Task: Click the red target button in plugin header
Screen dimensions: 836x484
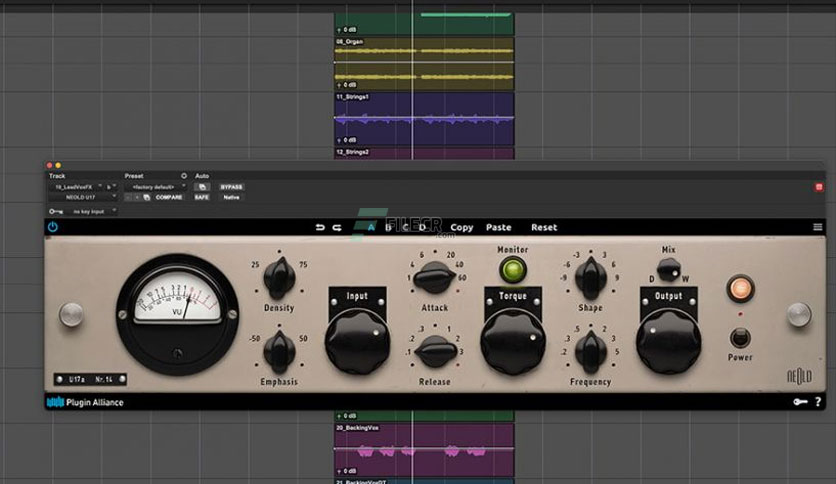Action: [819, 187]
